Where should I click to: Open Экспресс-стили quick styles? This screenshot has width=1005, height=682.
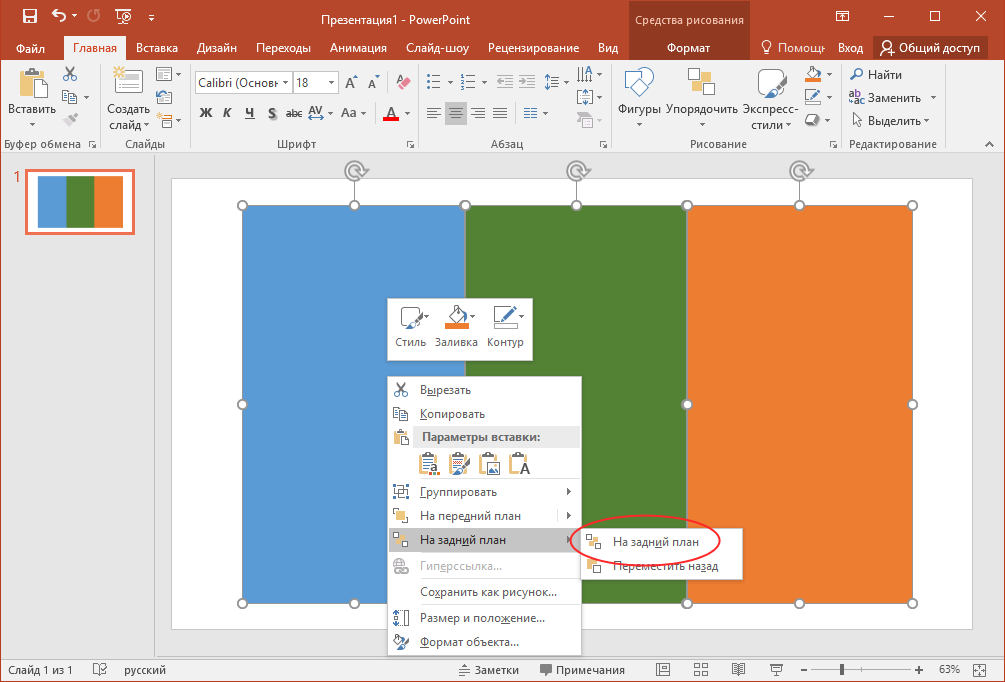pos(770,99)
